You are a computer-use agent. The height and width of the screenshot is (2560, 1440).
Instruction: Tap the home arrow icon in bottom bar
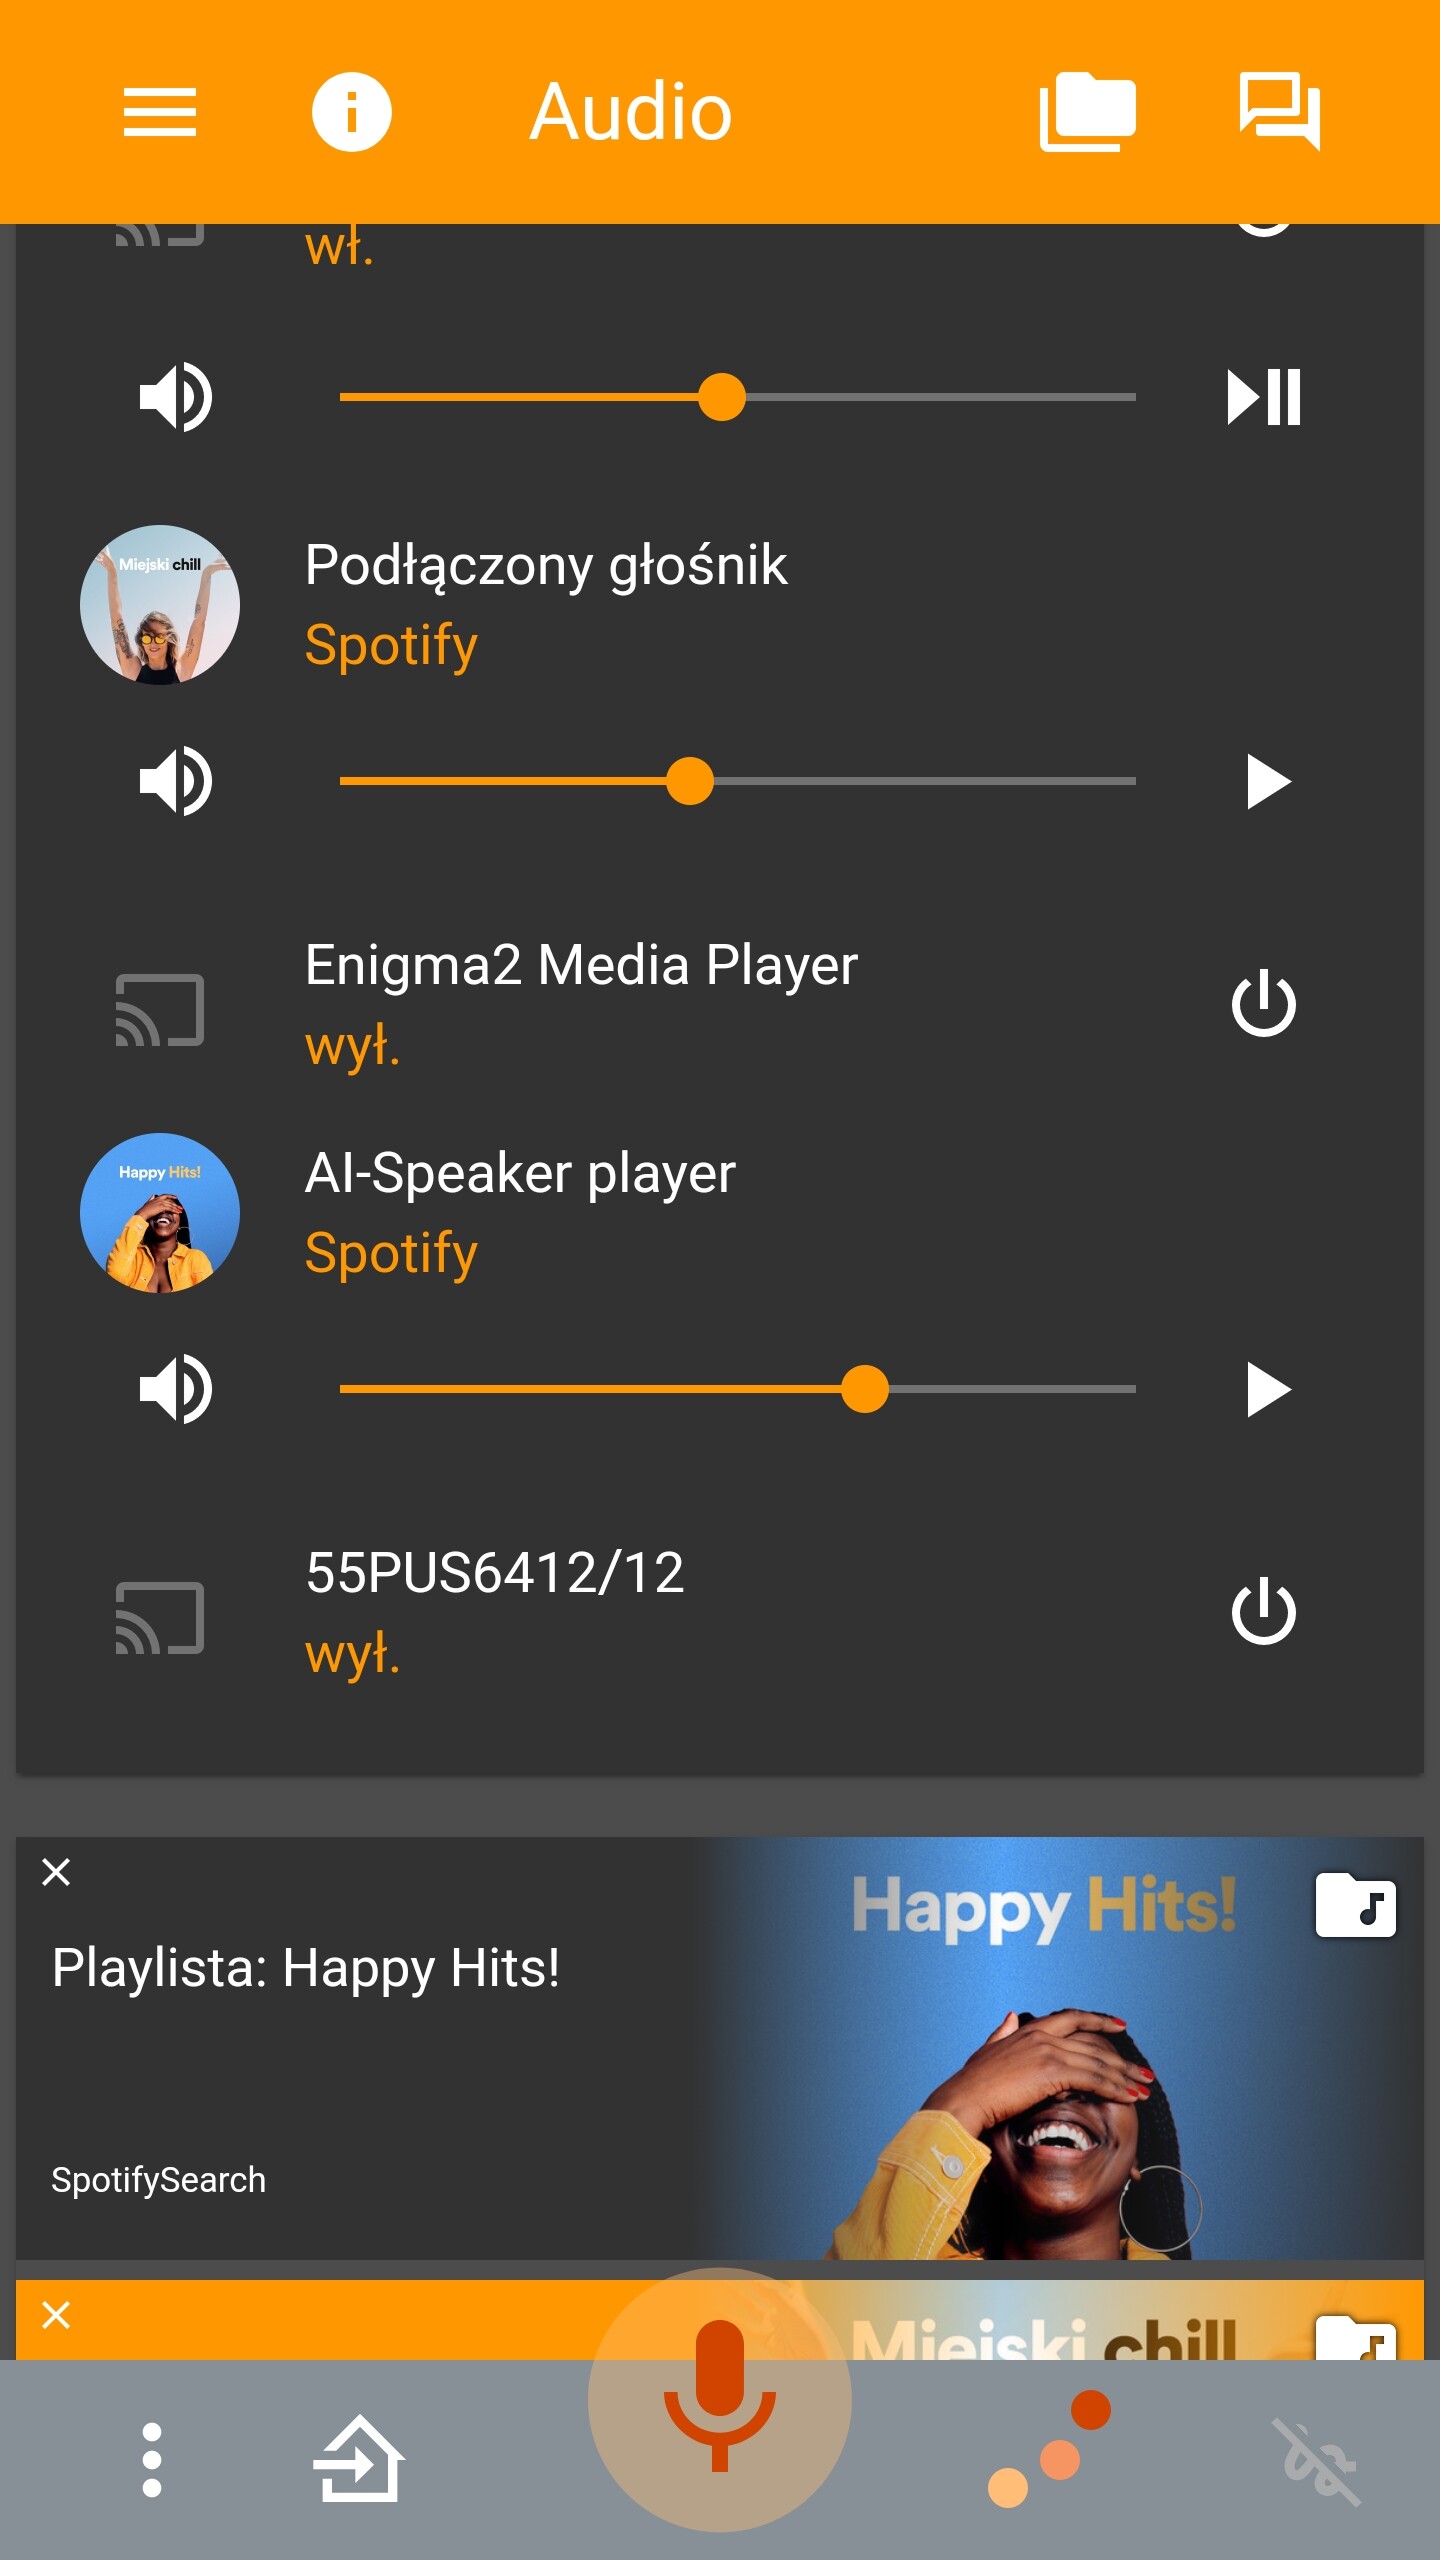[358, 2459]
